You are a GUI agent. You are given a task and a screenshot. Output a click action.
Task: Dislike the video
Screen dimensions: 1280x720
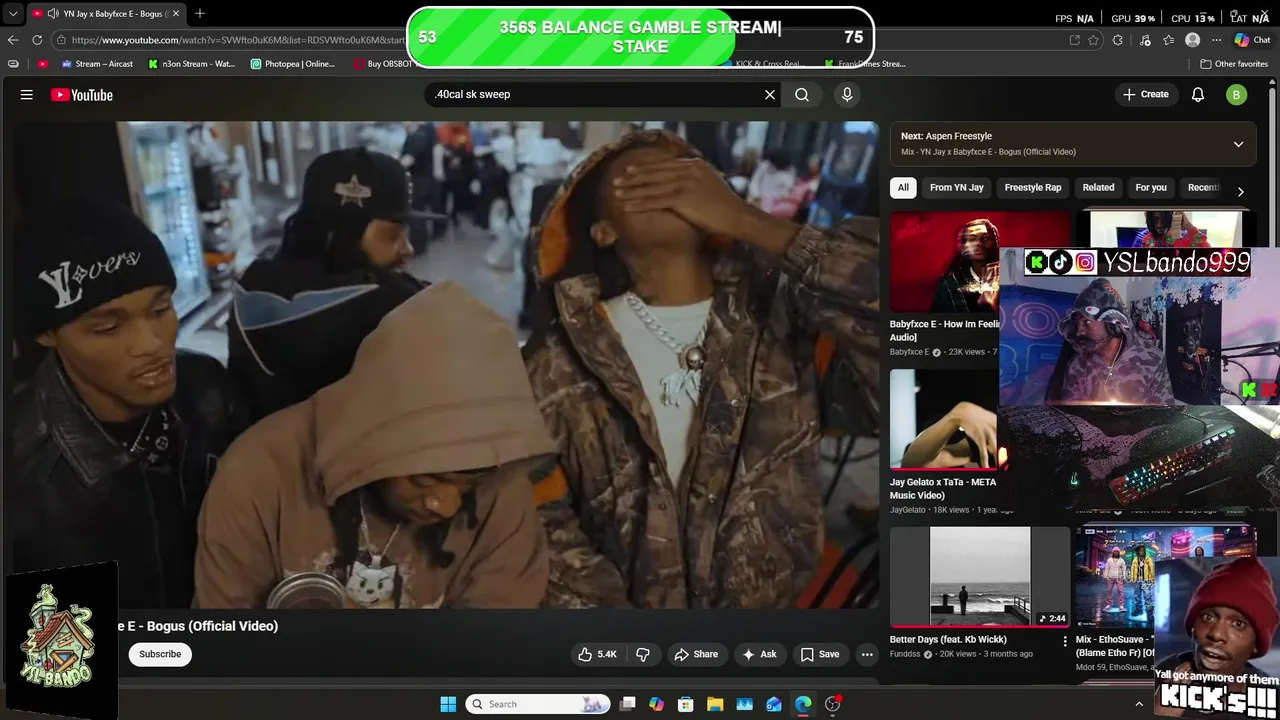pos(643,654)
